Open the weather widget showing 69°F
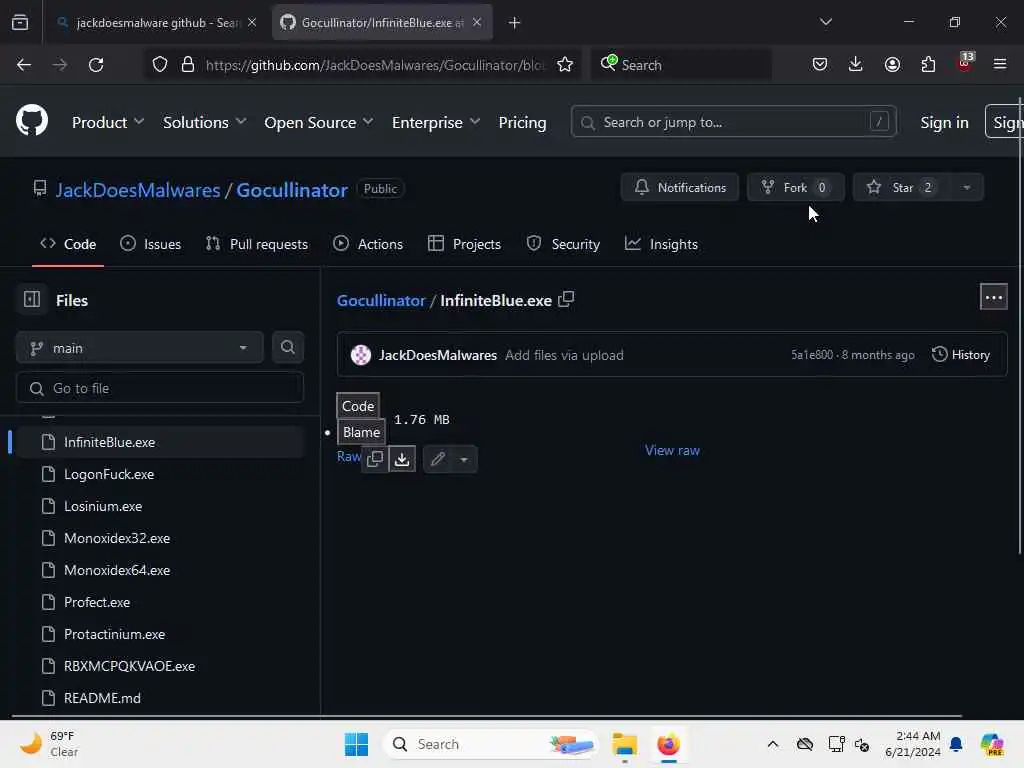Viewport: 1024px width, 768px height. (x=49, y=744)
